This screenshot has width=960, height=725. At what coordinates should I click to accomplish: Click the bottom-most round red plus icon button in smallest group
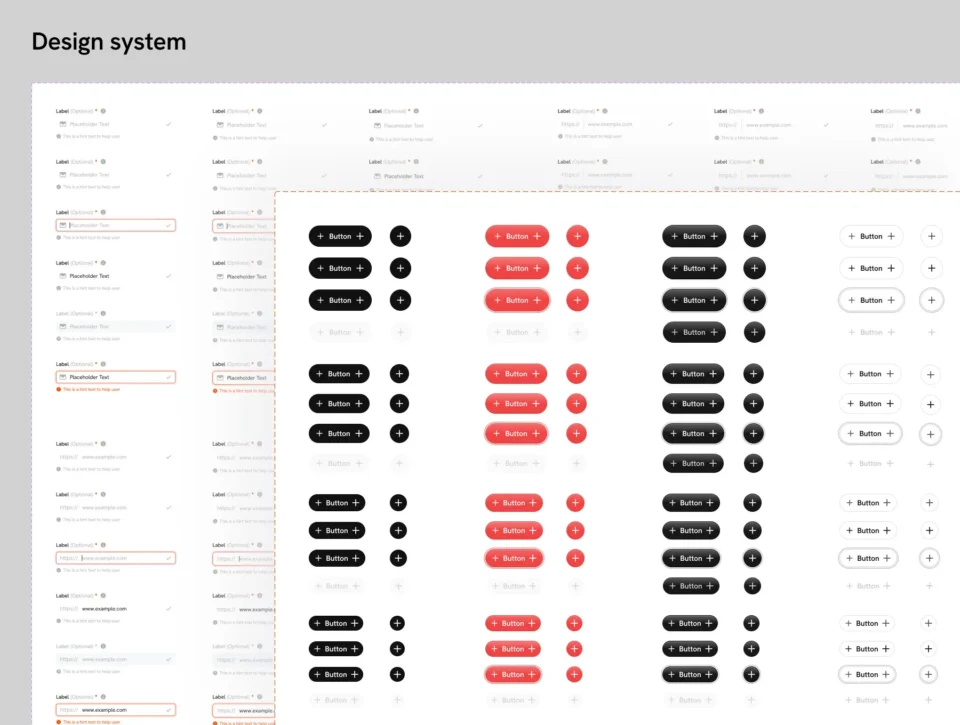tap(574, 674)
